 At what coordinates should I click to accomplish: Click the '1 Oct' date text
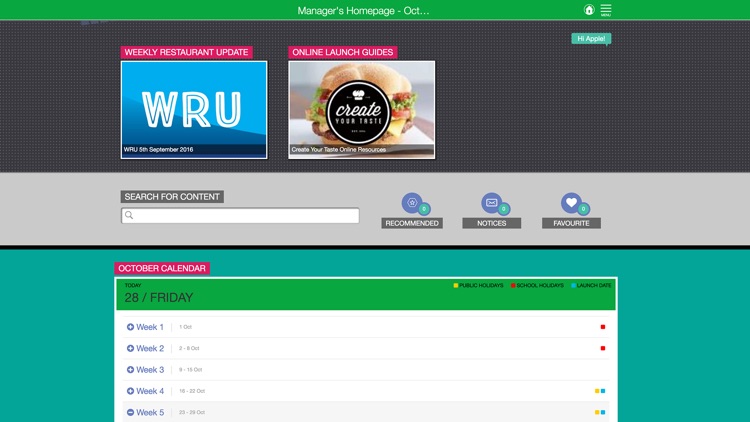click(x=185, y=327)
